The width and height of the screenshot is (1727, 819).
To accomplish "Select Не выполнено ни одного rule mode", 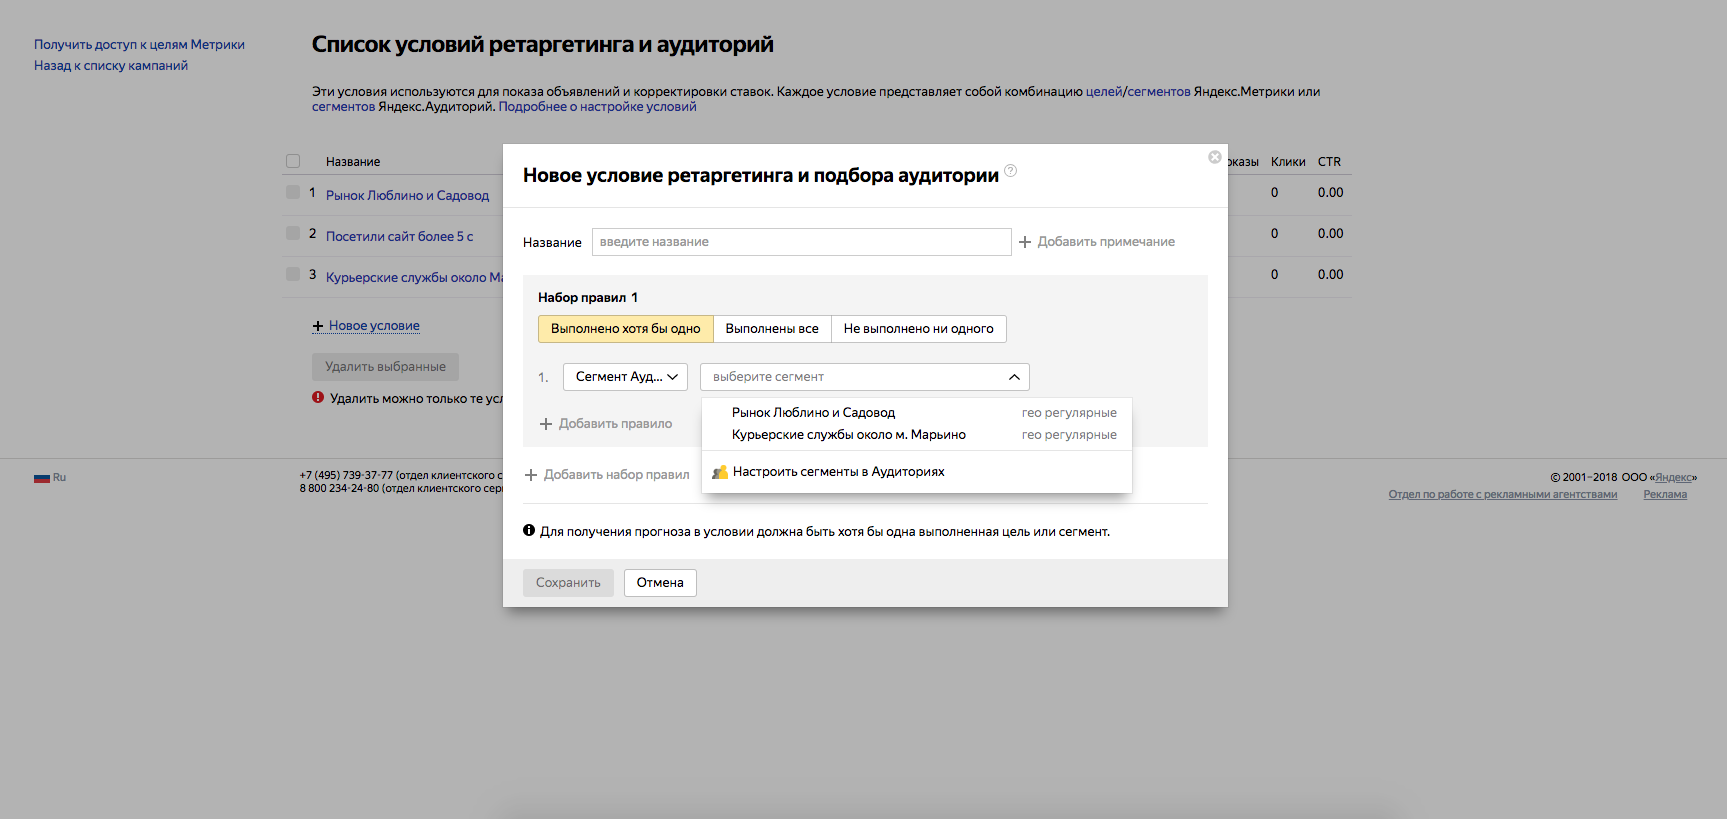I will point(918,329).
